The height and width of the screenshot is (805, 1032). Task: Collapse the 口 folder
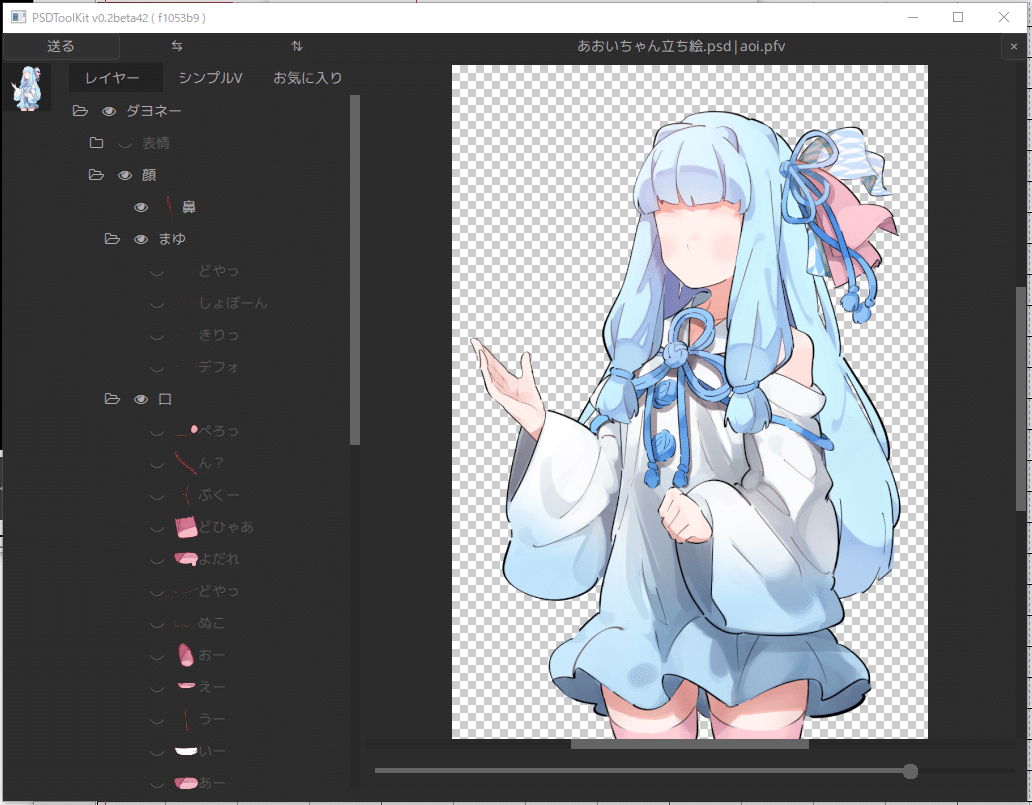112,399
